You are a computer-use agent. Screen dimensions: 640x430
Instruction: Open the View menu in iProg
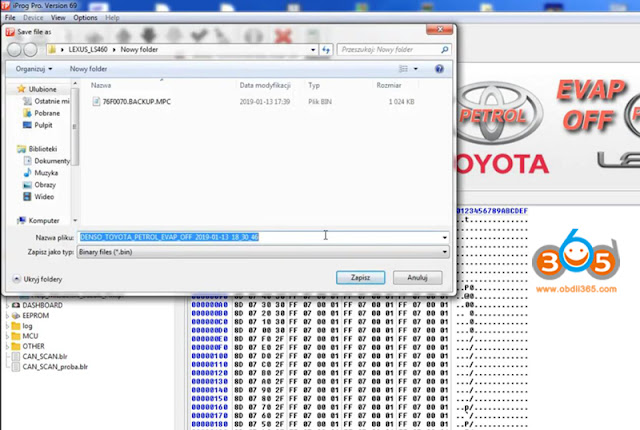click(58, 18)
